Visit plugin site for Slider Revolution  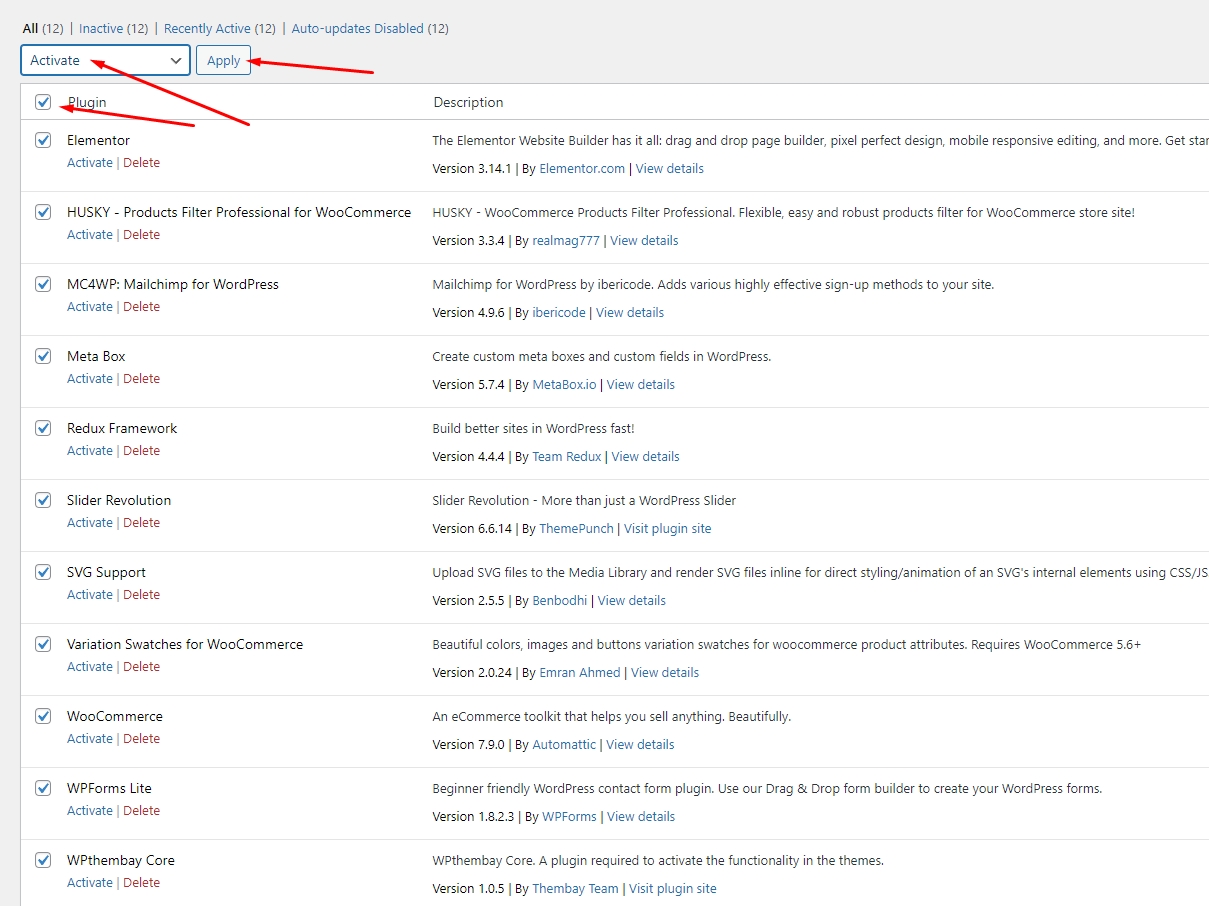pos(667,529)
